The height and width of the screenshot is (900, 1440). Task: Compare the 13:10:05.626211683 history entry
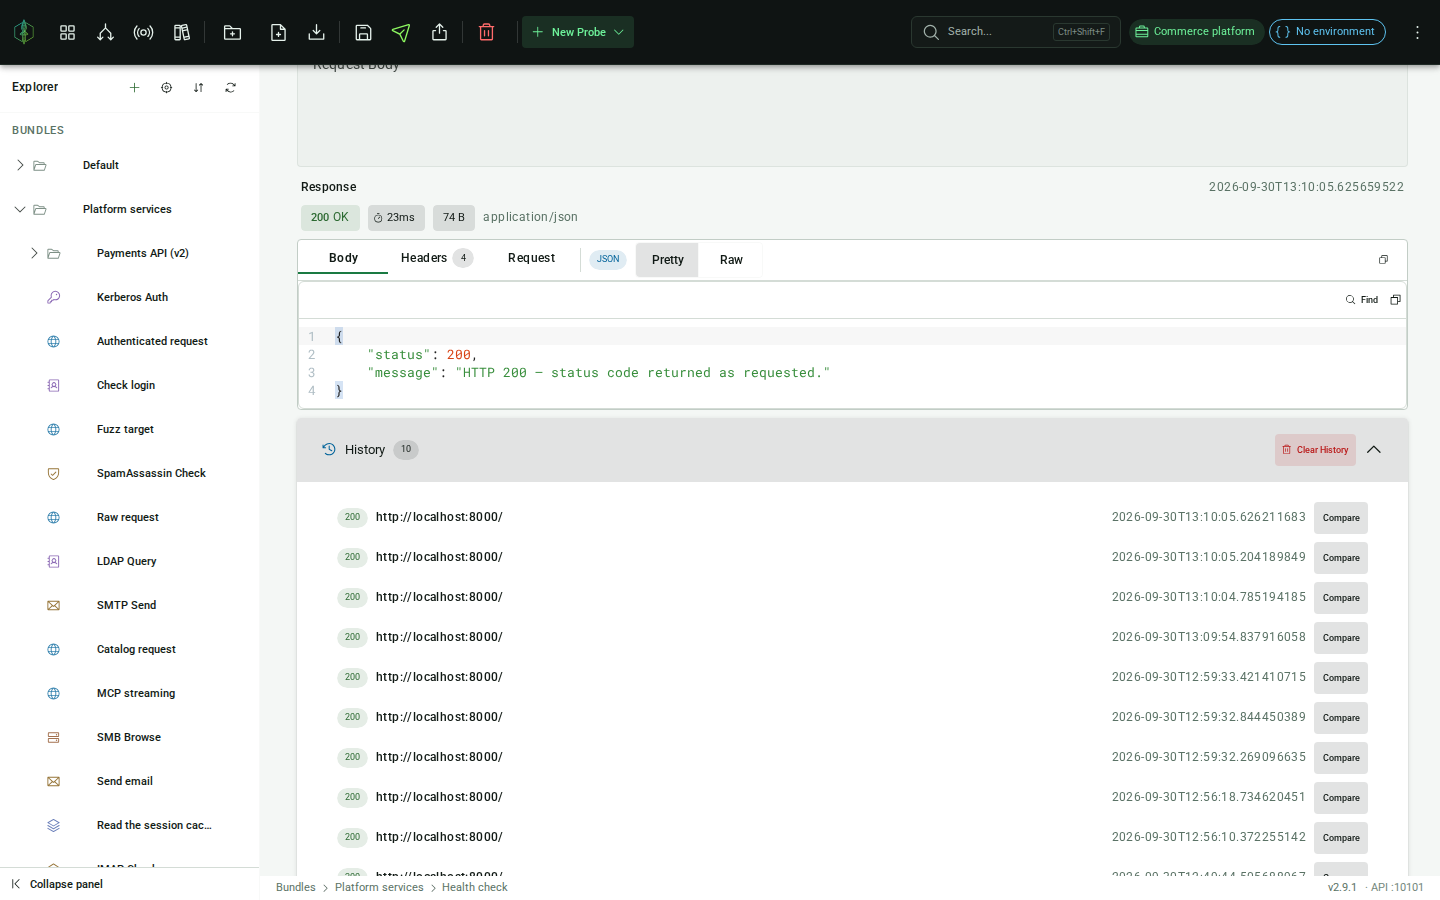tap(1341, 518)
